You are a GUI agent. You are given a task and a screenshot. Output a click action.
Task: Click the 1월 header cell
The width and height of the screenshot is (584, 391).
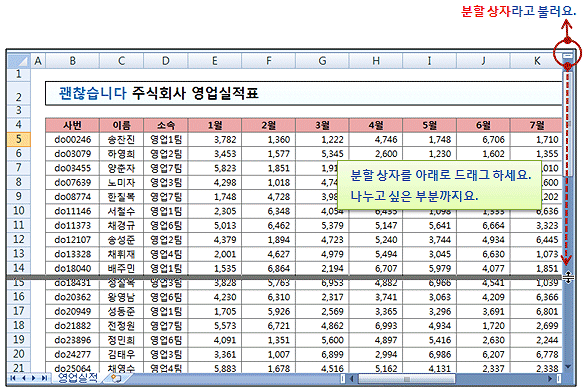215,125
